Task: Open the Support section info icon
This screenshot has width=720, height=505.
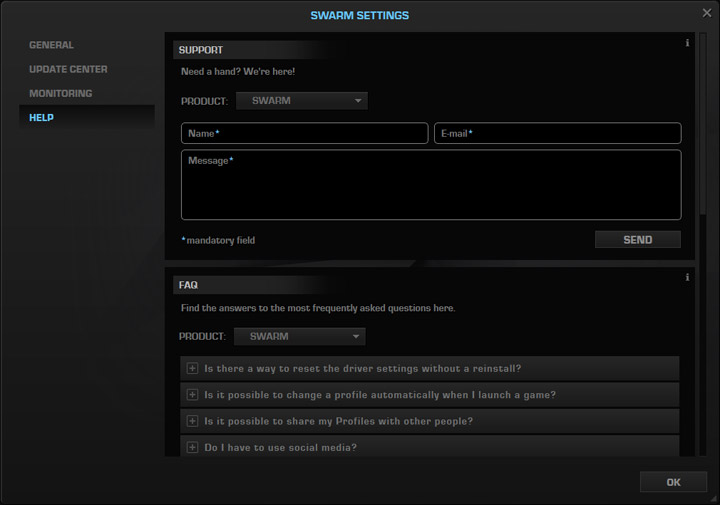Action: point(687,43)
